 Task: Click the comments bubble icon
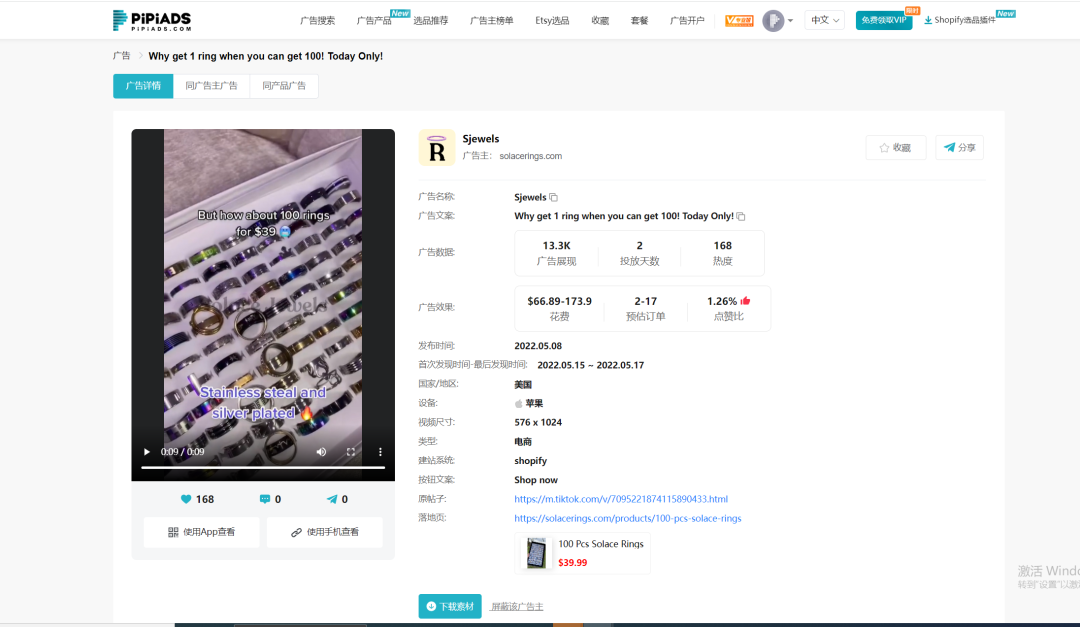click(264, 499)
